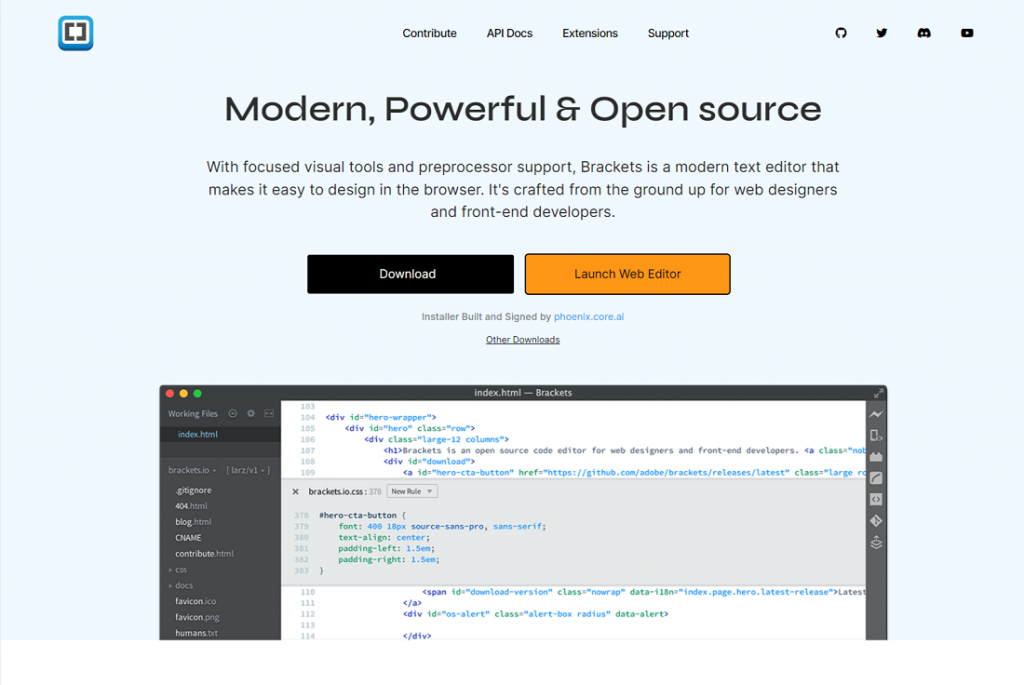Click the square leaf icon in right toolbar

pos(876,478)
